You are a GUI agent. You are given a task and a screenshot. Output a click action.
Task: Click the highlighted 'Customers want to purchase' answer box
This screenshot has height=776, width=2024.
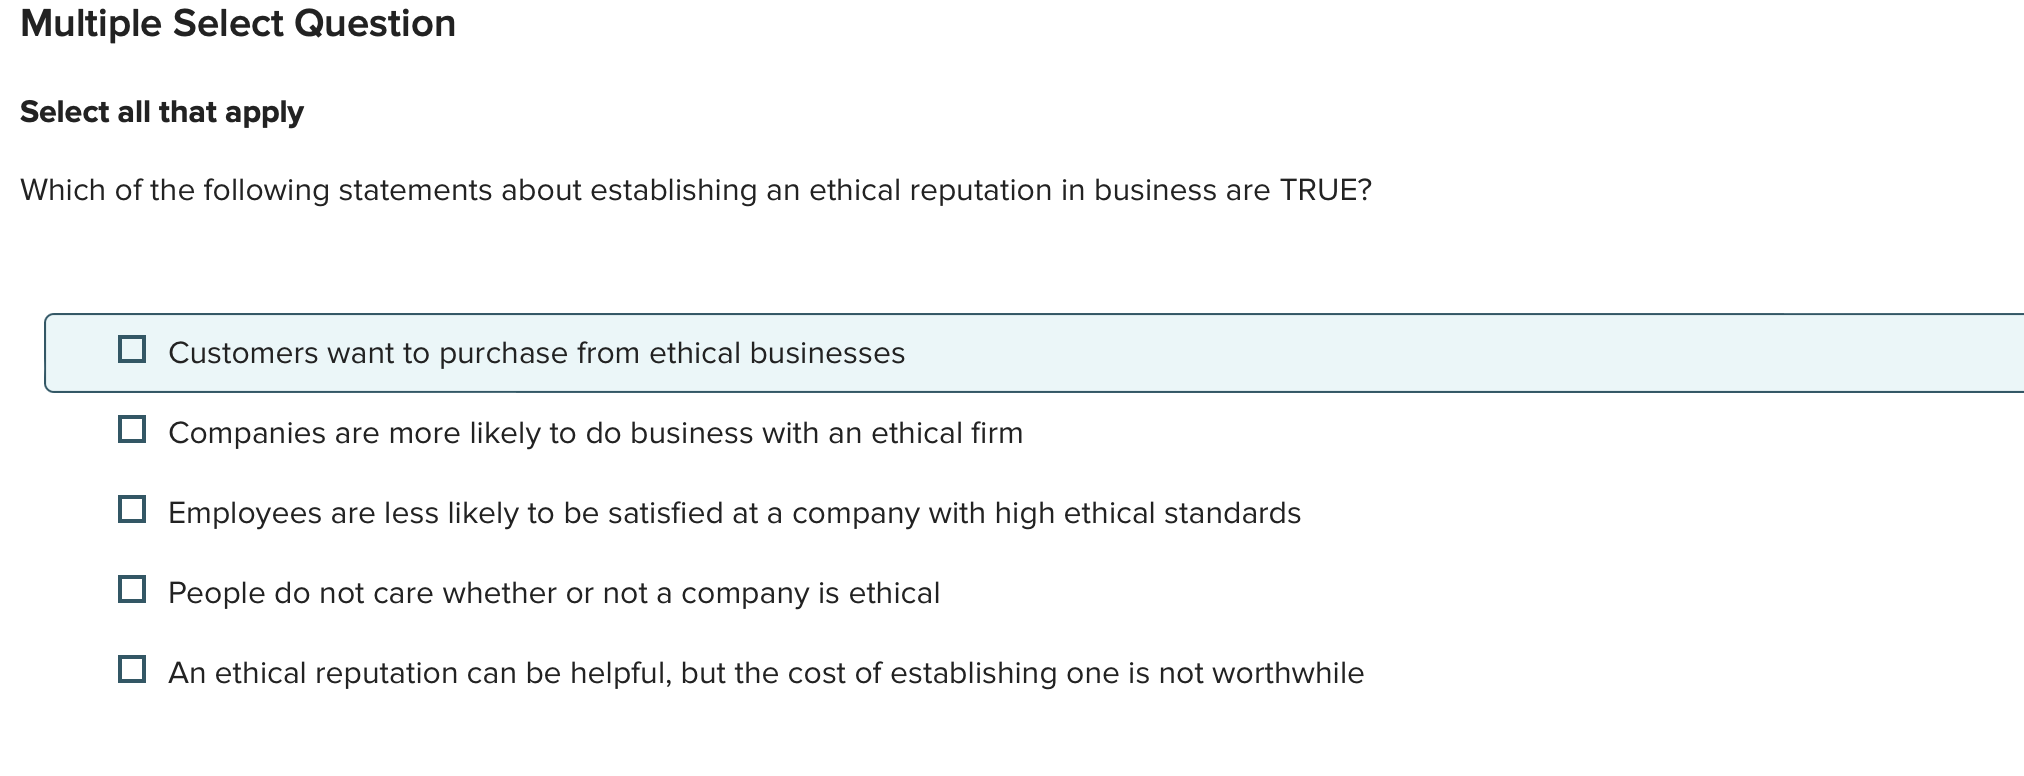[537, 353]
